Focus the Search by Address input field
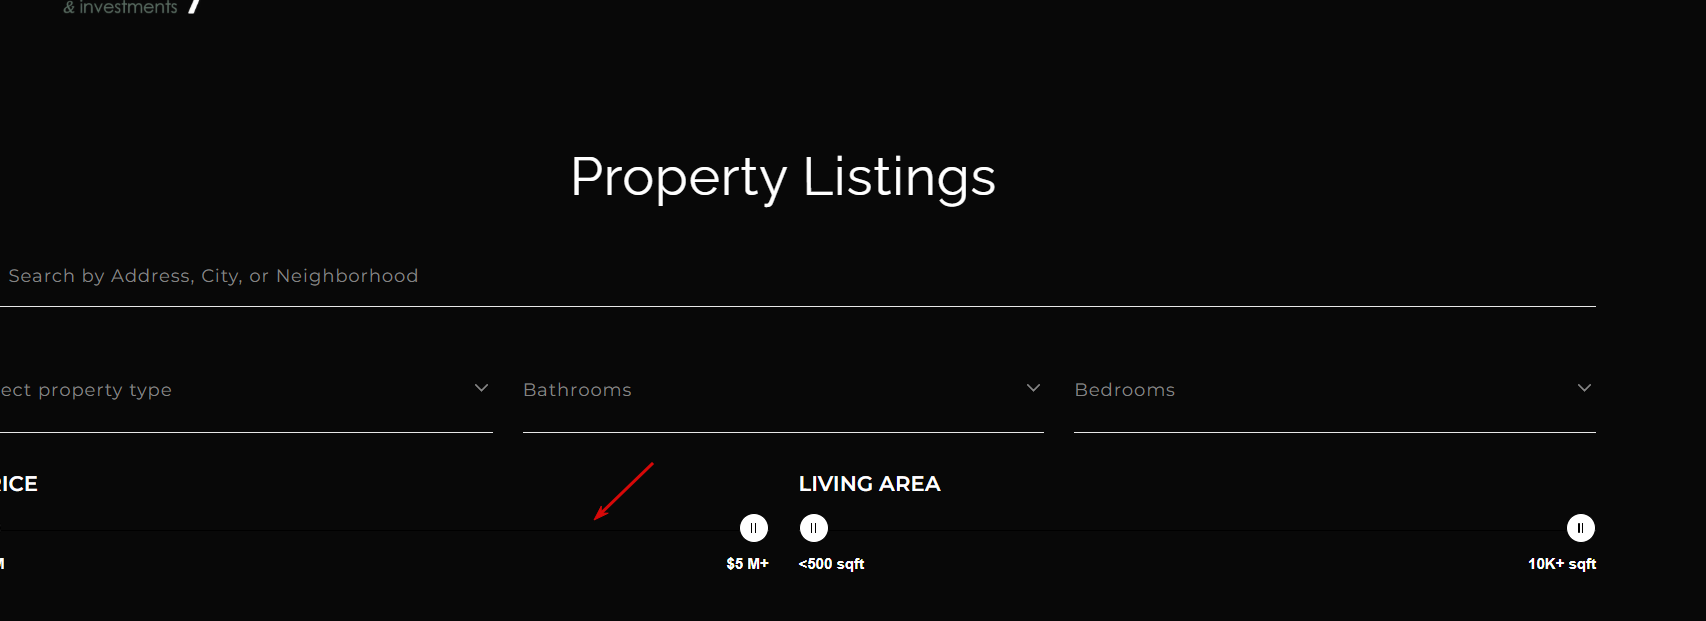1706x621 pixels. (x=798, y=276)
